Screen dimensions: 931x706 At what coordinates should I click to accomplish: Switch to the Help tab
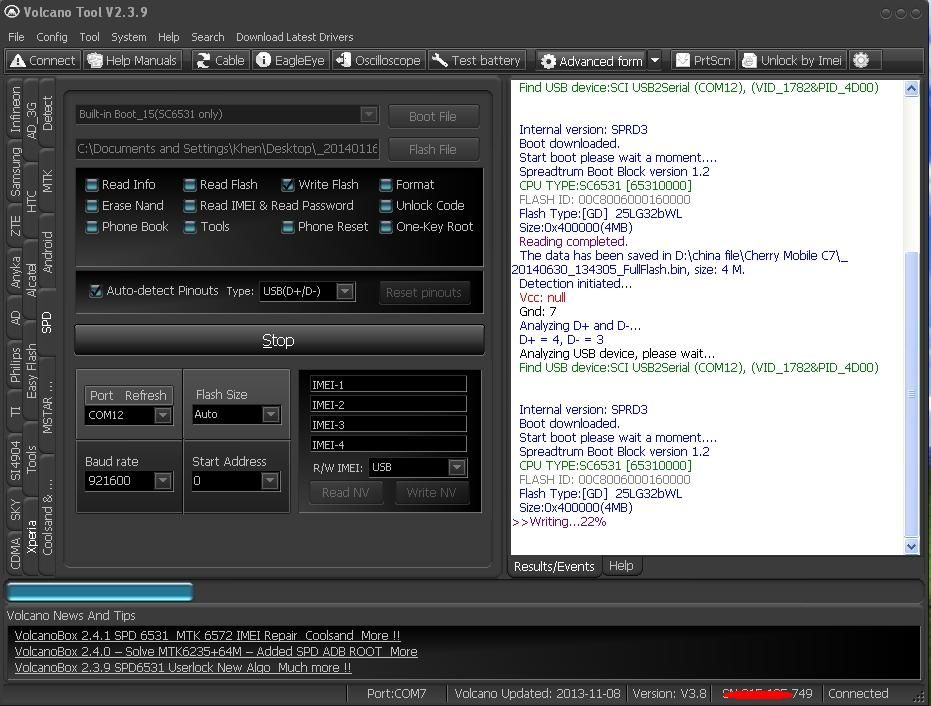tap(621, 566)
